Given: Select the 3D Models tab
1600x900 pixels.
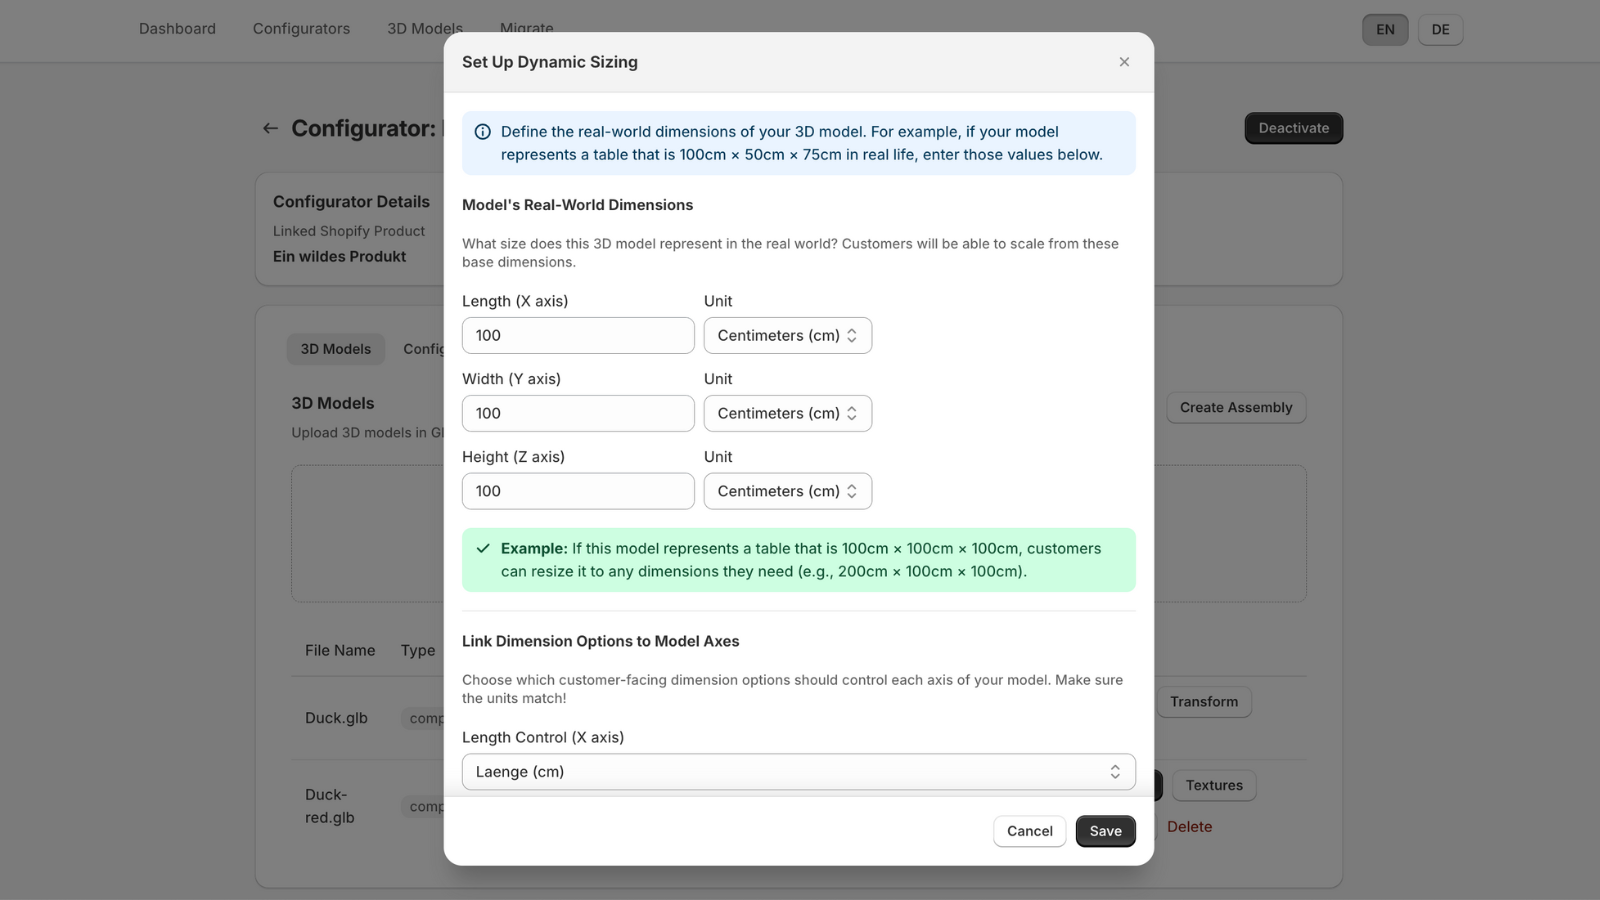Looking at the screenshot, I should (x=335, y=349).
